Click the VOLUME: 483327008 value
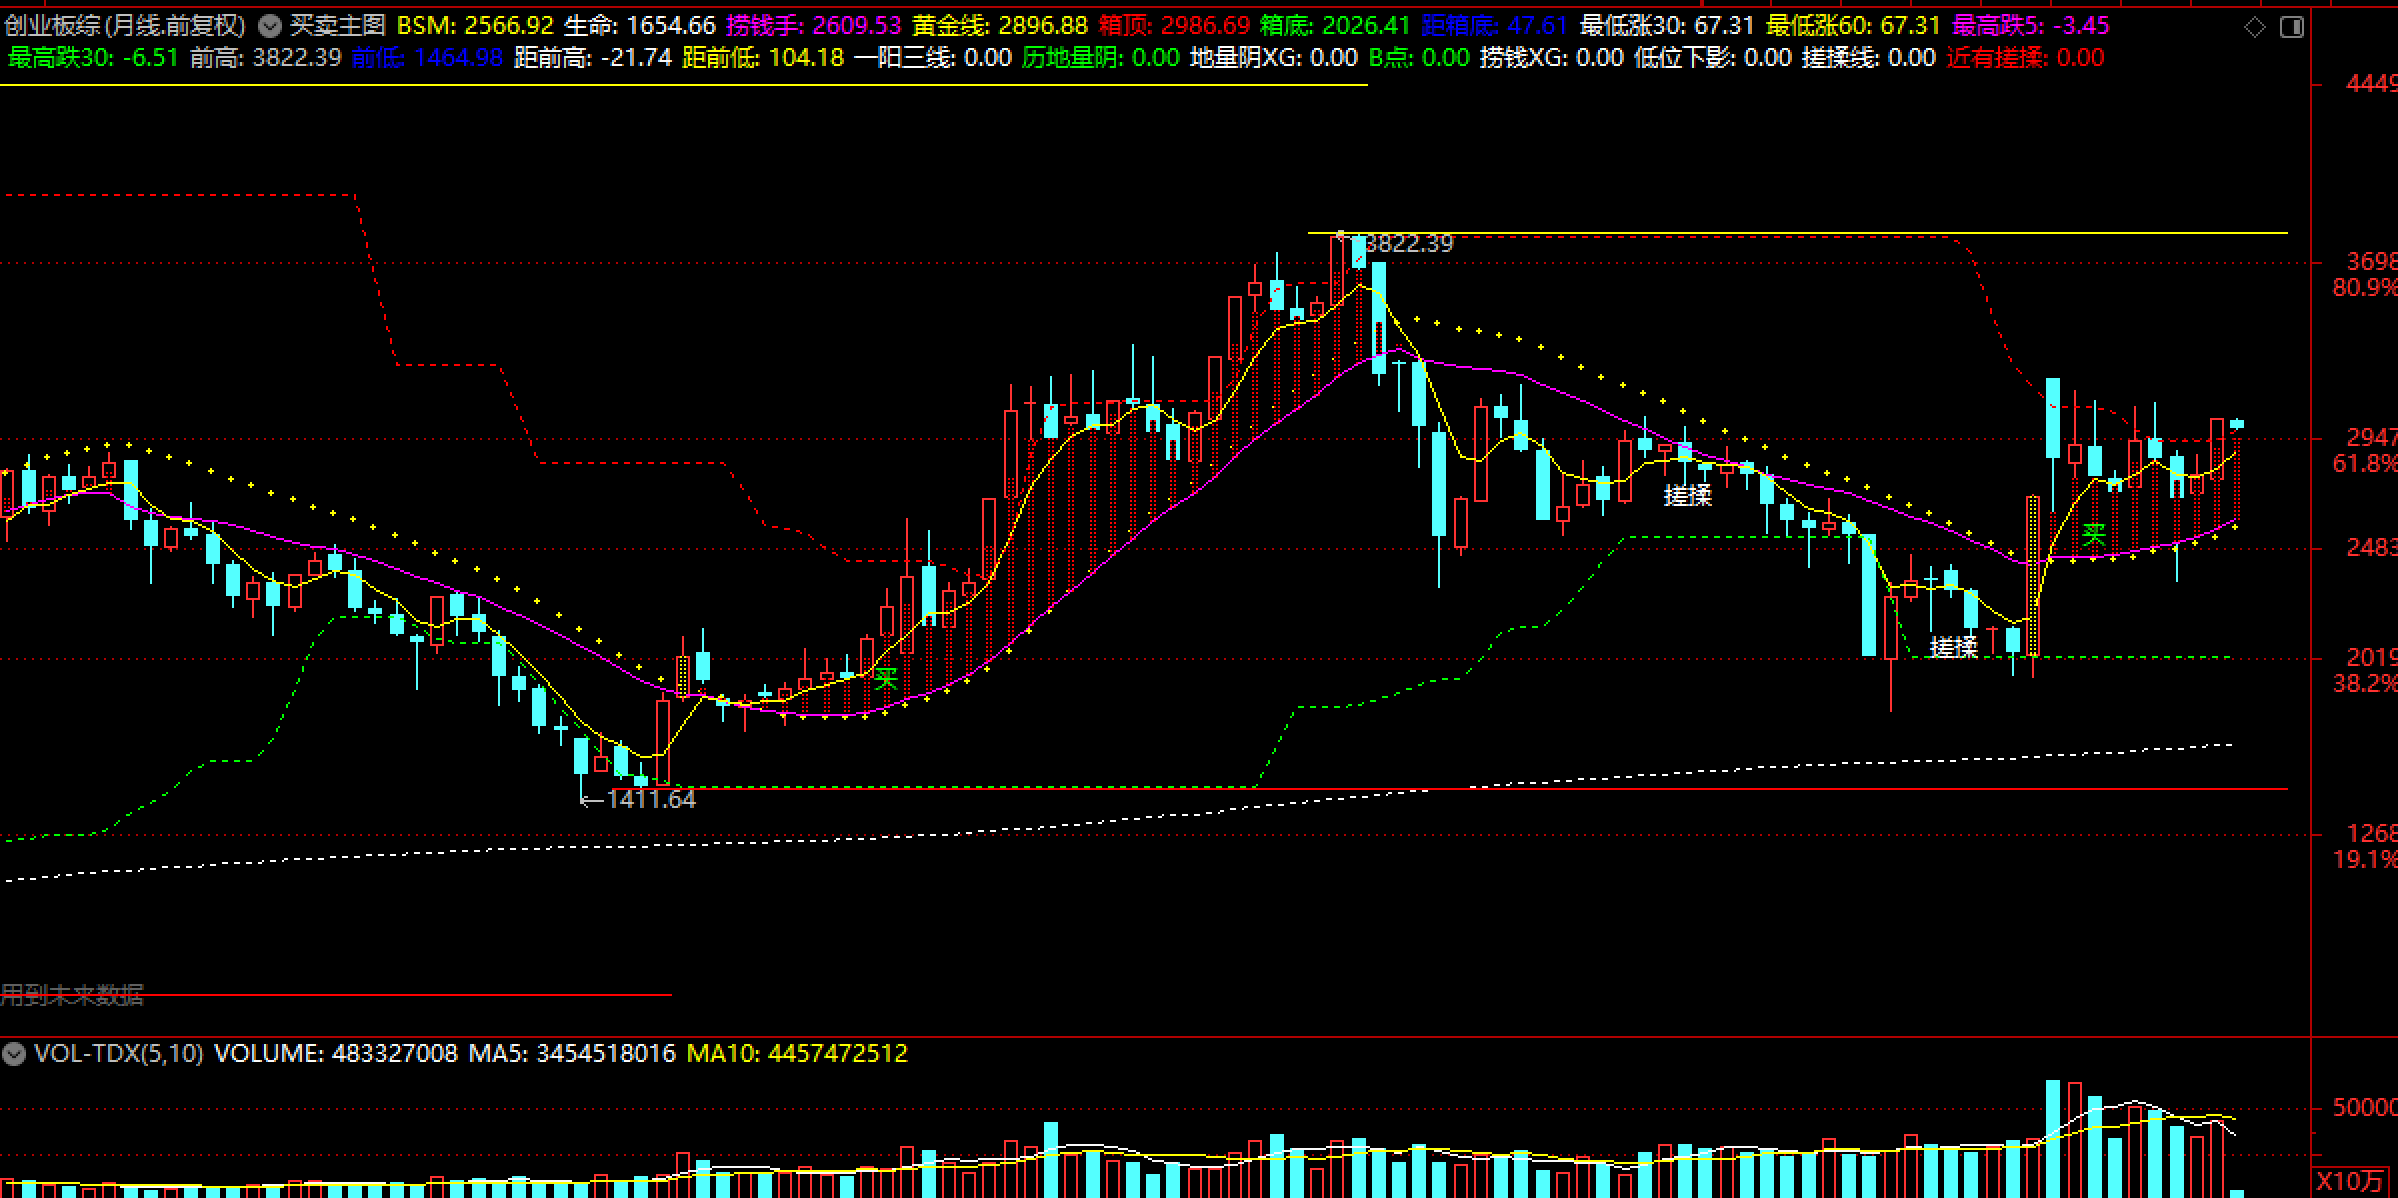This screenshot has height=1198, width=2398. (x=336, y=1053)
